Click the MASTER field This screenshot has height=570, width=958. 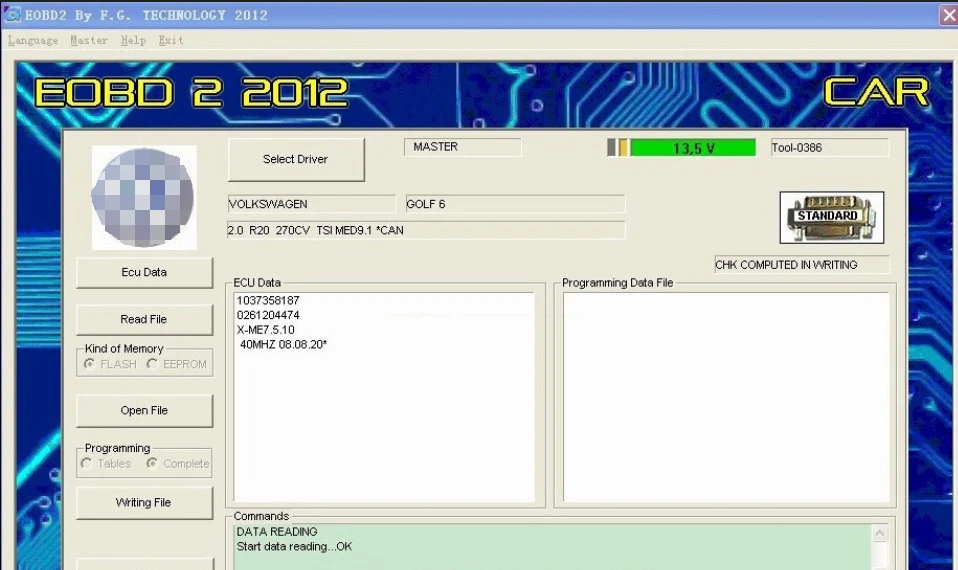[463, 147]
